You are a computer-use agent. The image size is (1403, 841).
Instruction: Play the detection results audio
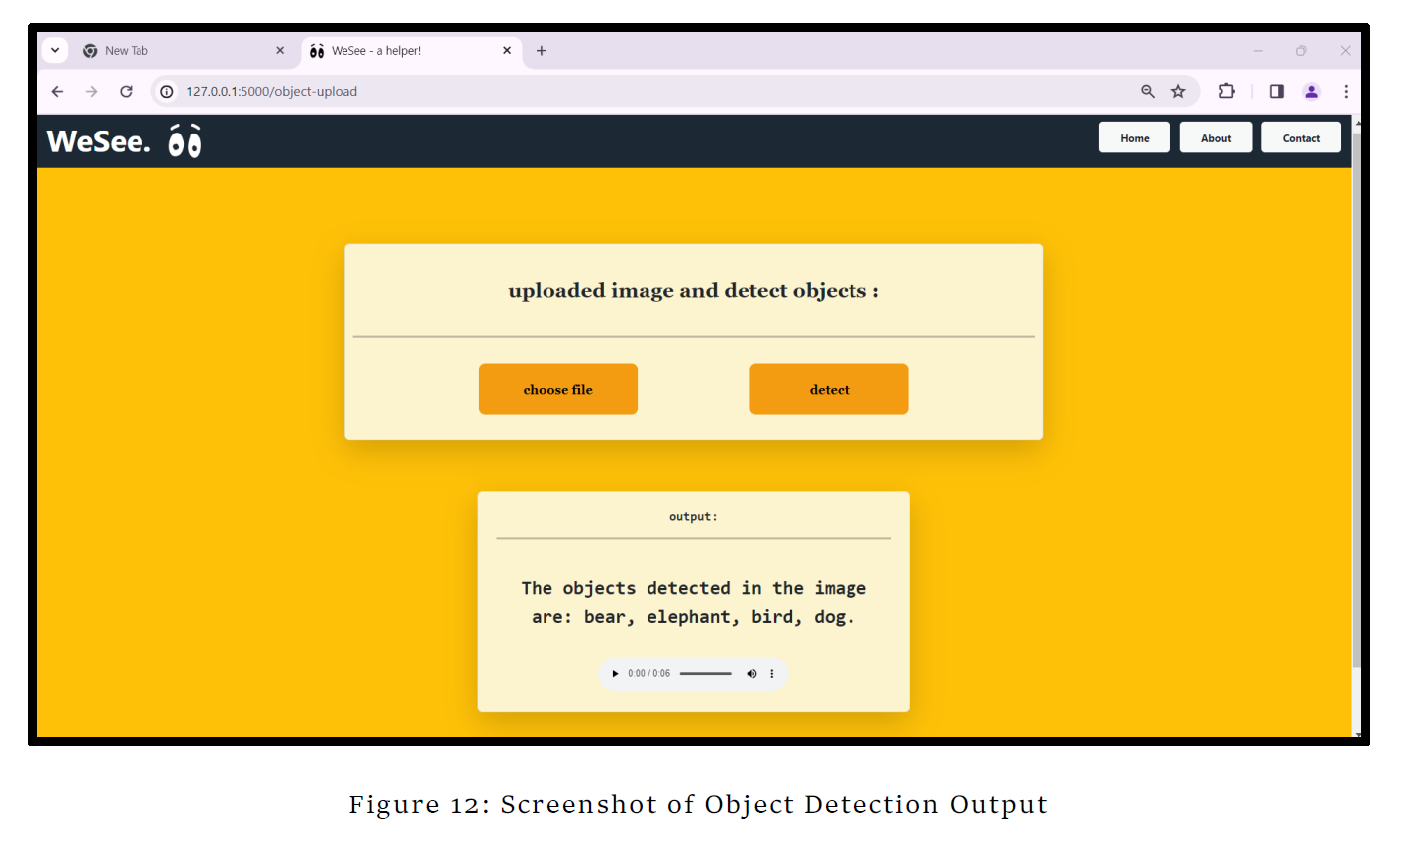click(x=615, y=673)
